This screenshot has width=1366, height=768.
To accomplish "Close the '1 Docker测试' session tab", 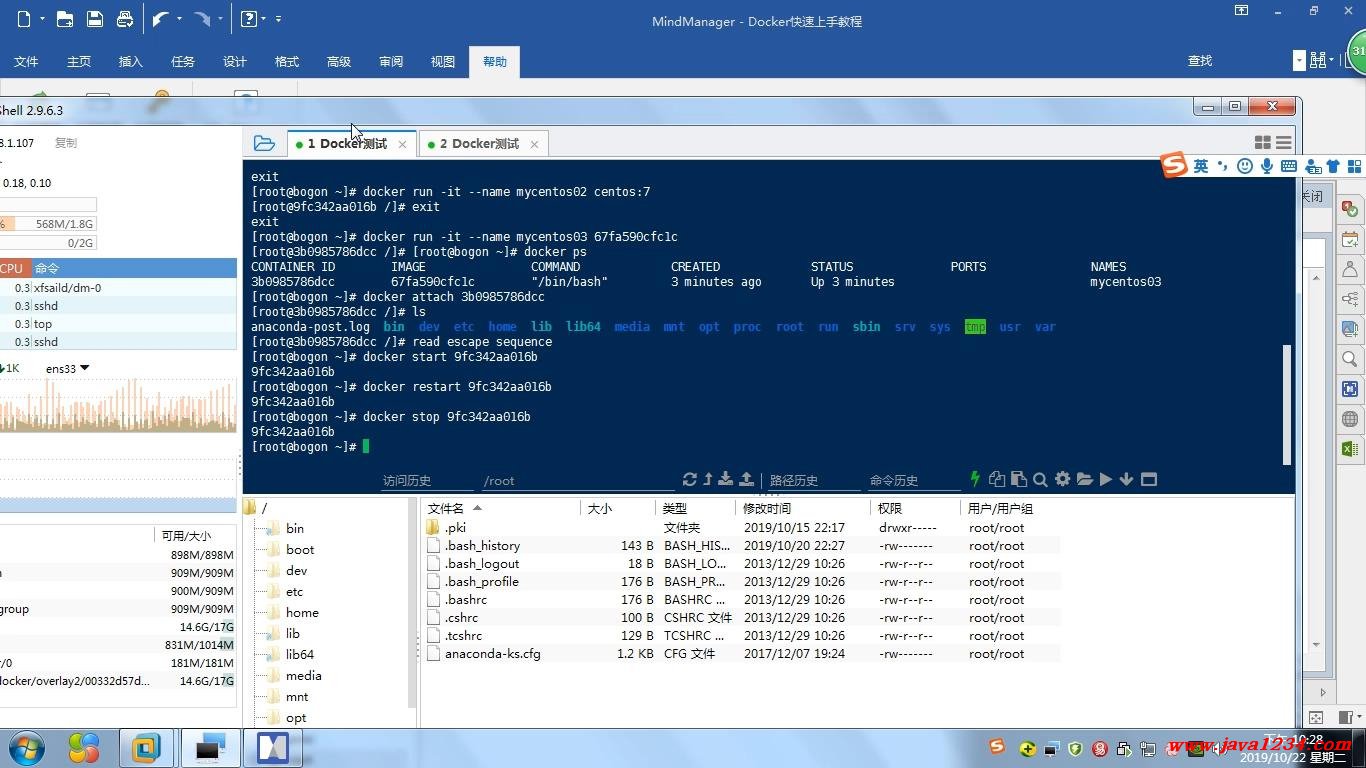I will point(402,144).
